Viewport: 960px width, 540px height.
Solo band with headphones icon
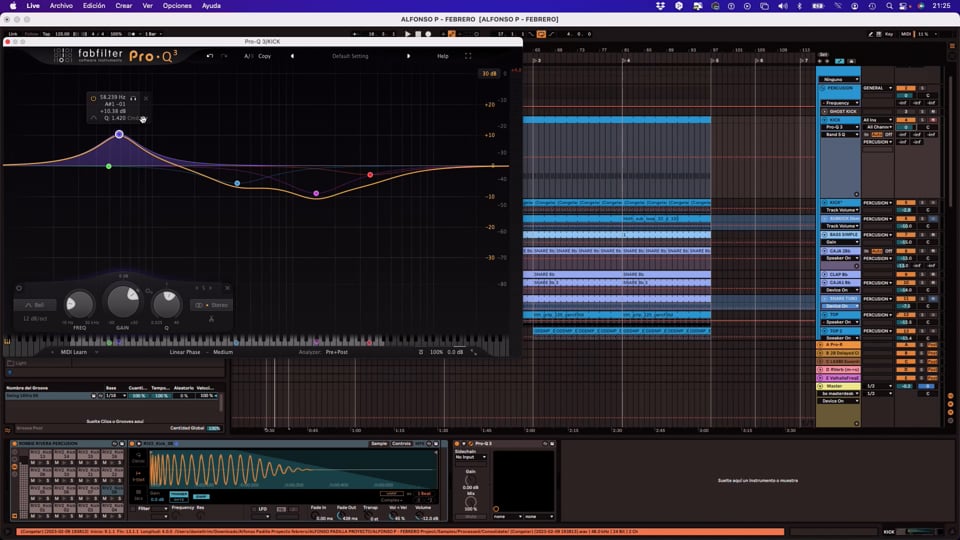133,98
